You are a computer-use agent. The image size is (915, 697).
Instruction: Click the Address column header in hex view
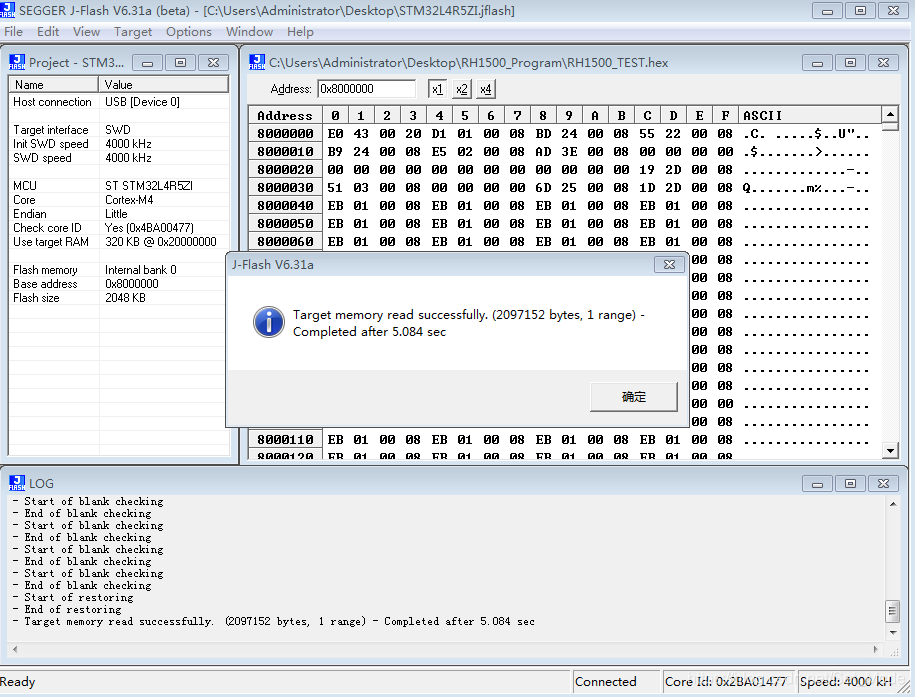click(285, 116)
